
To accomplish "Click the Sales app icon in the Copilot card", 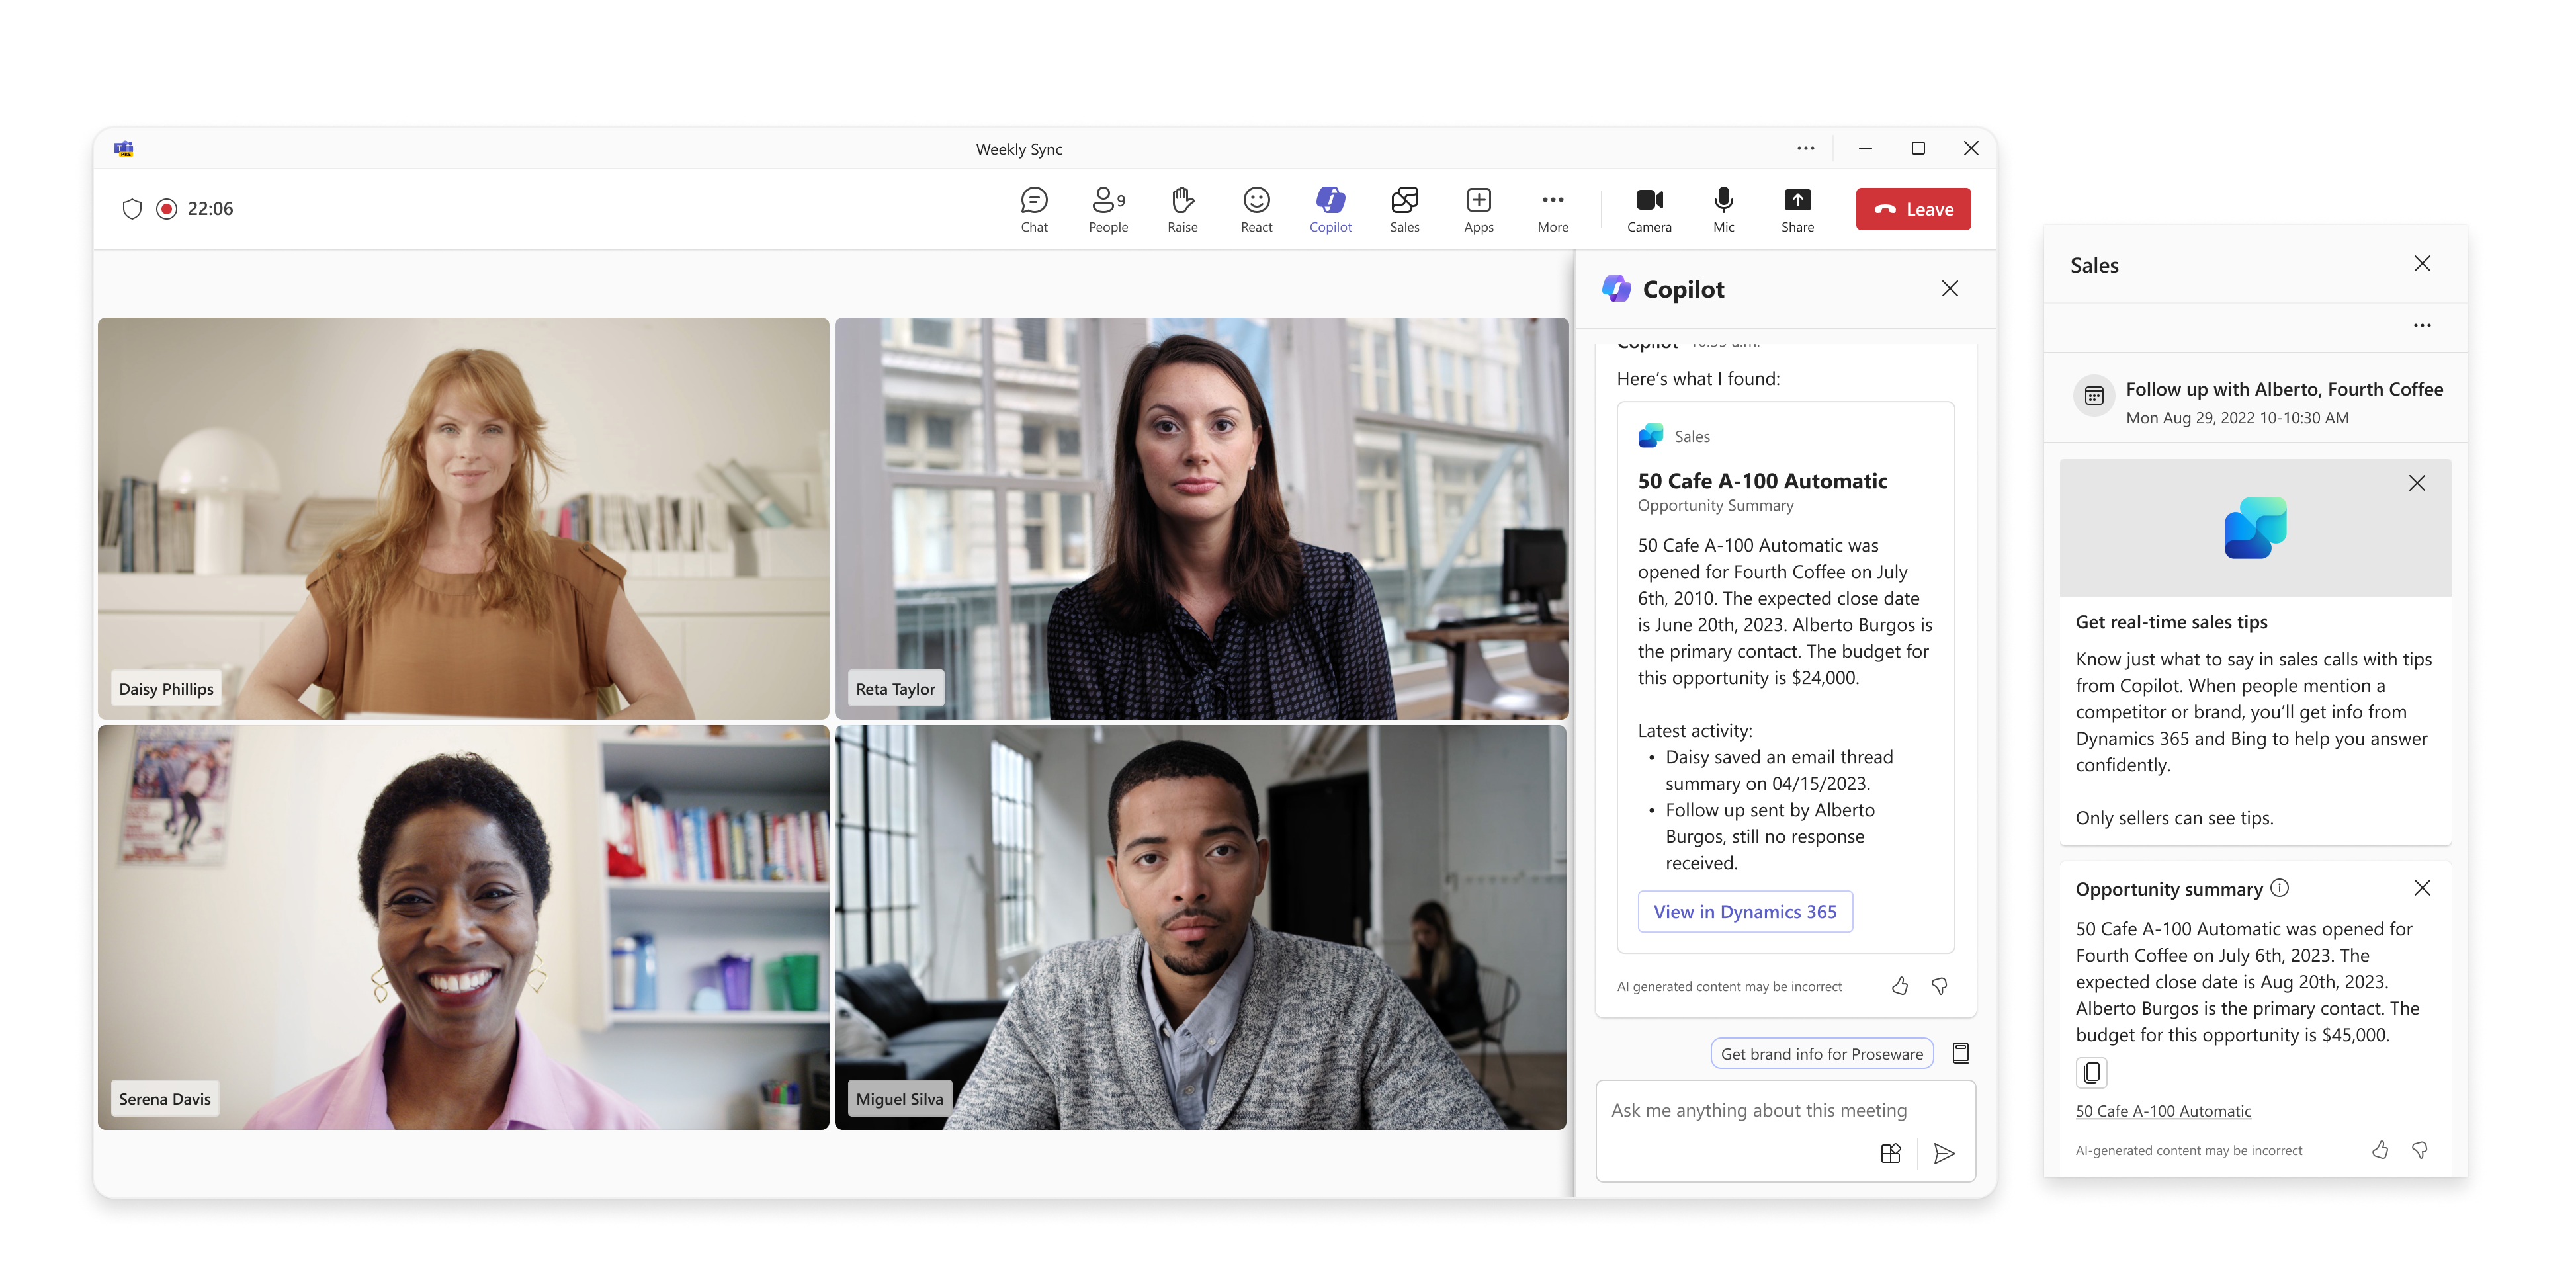I will tap(1650, 437).
